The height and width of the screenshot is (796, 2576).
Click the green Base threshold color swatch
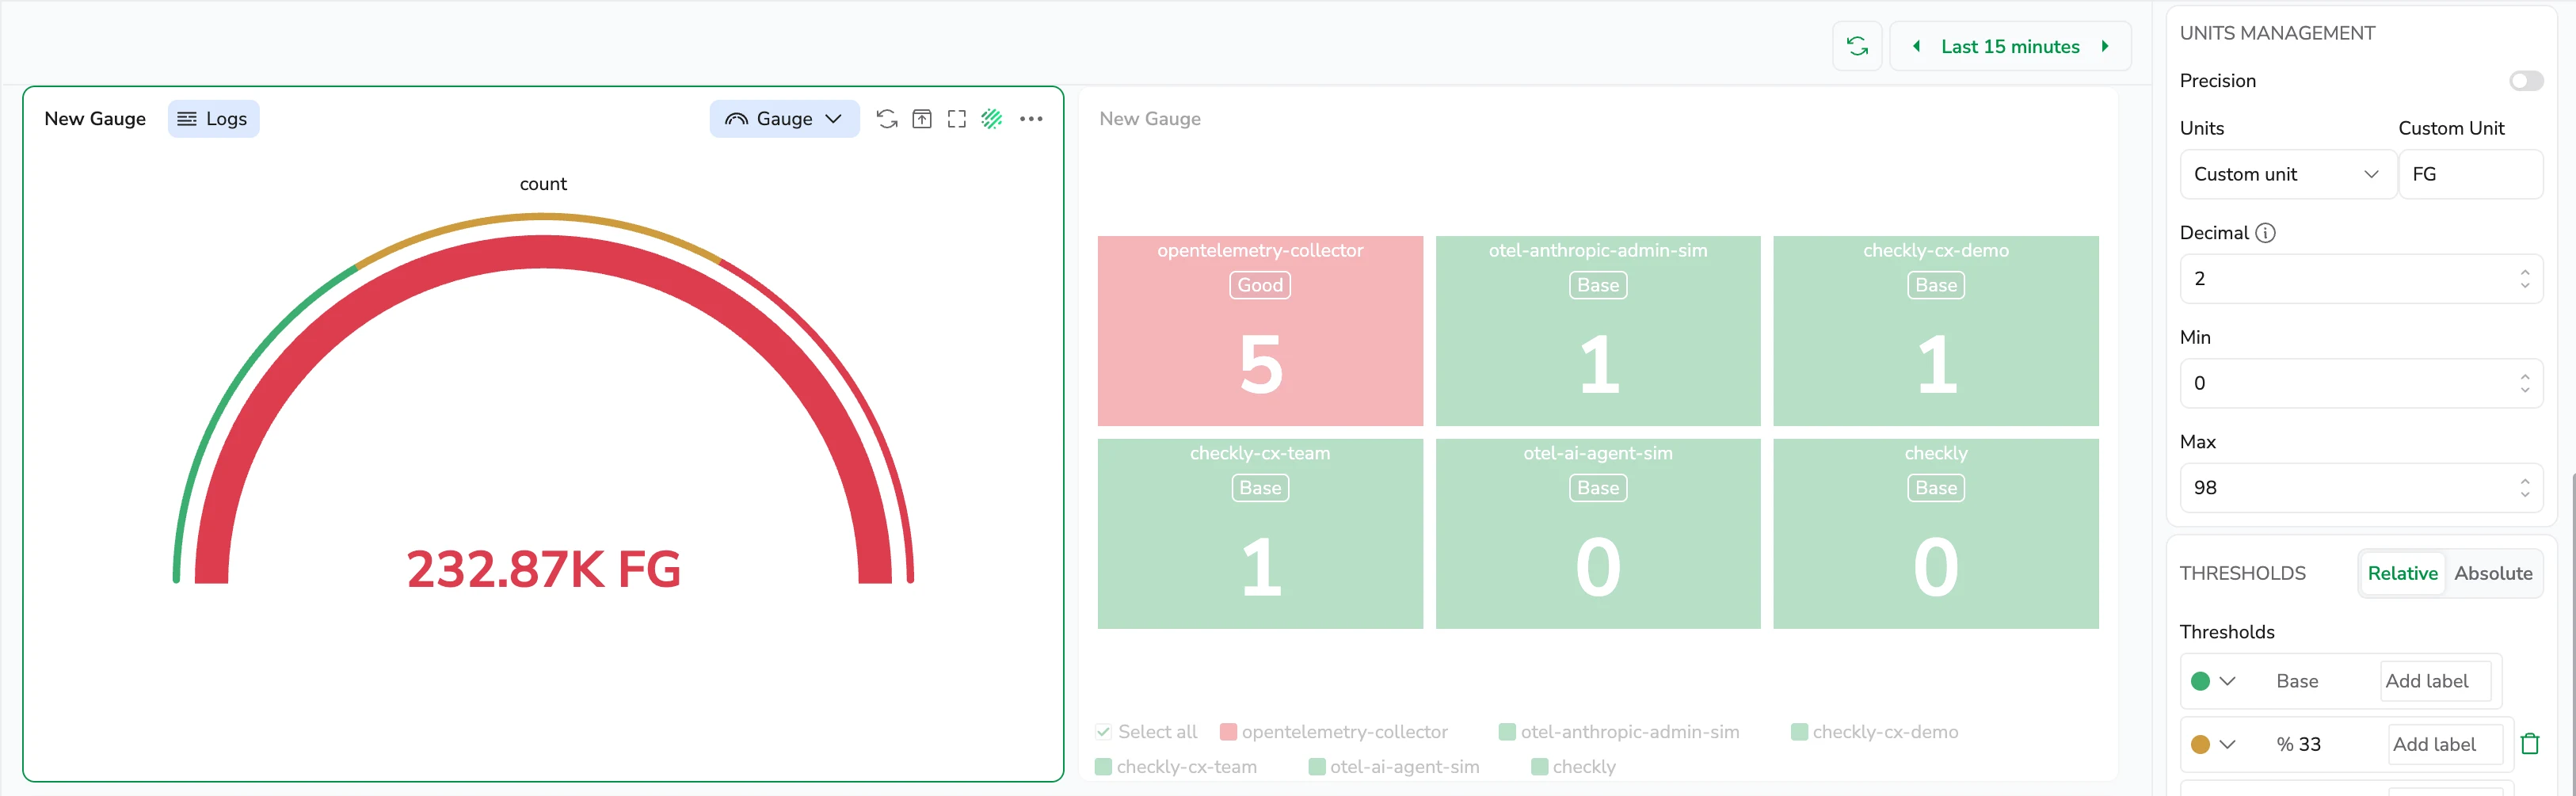2200,681
